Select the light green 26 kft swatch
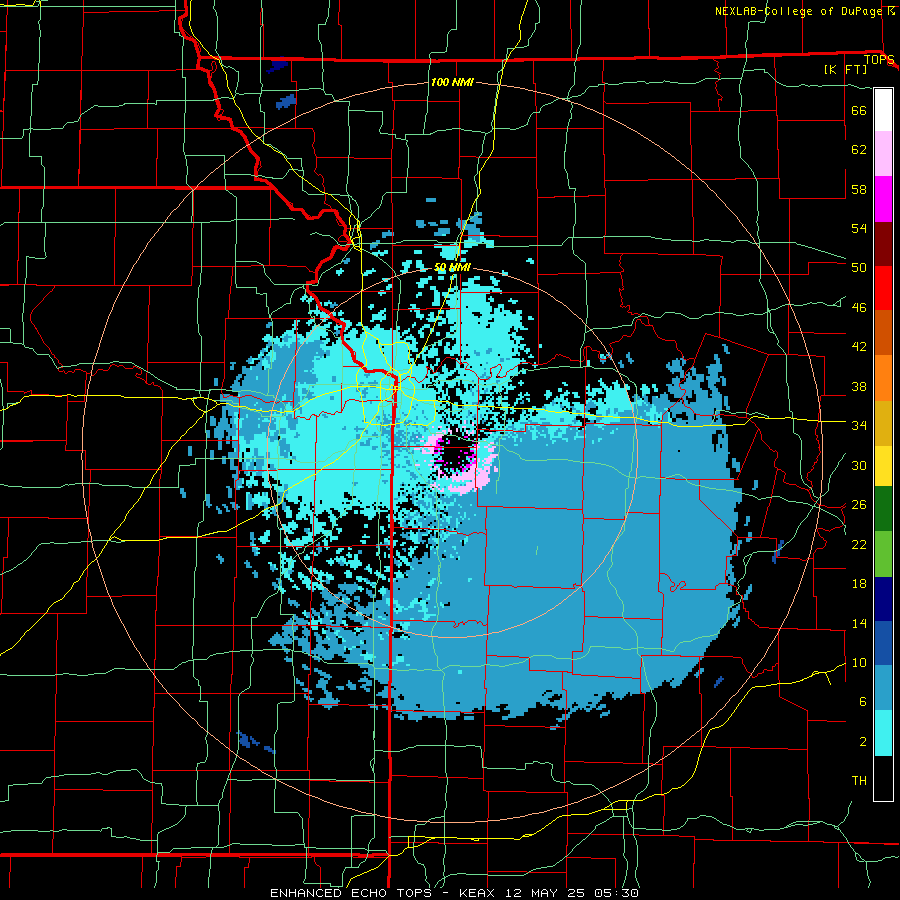This screenshot has height=900, width=900. pyautogui.click(x=883, y=554)
